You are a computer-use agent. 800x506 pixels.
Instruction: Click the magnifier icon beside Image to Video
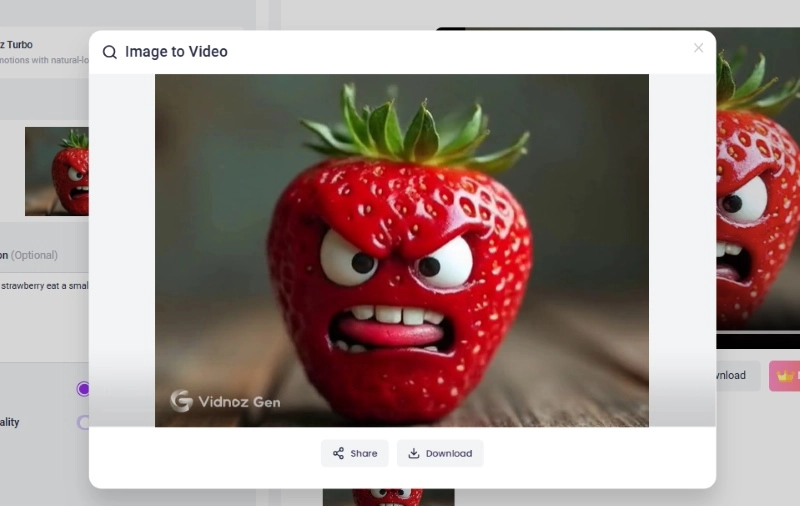[x=110, y=52]
